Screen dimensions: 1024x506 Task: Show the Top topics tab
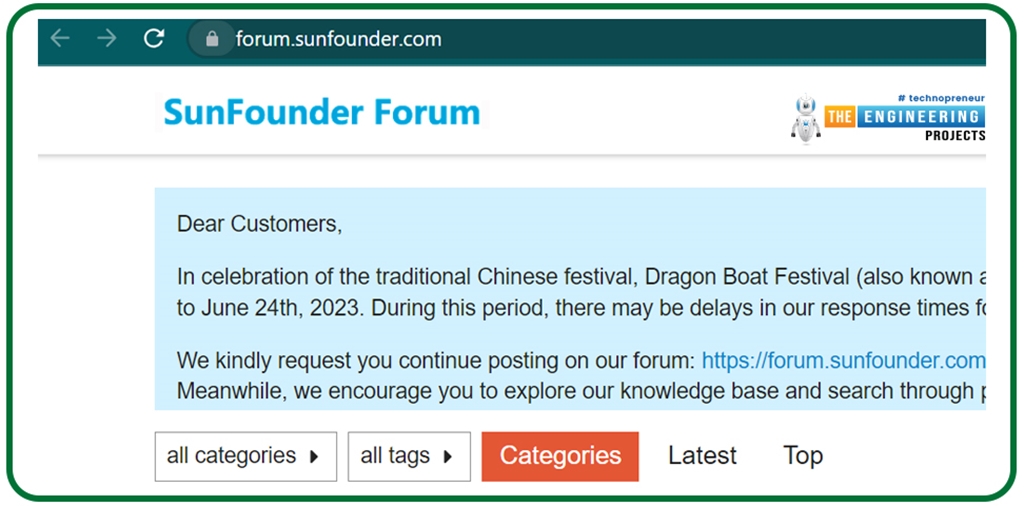(803, 456)
